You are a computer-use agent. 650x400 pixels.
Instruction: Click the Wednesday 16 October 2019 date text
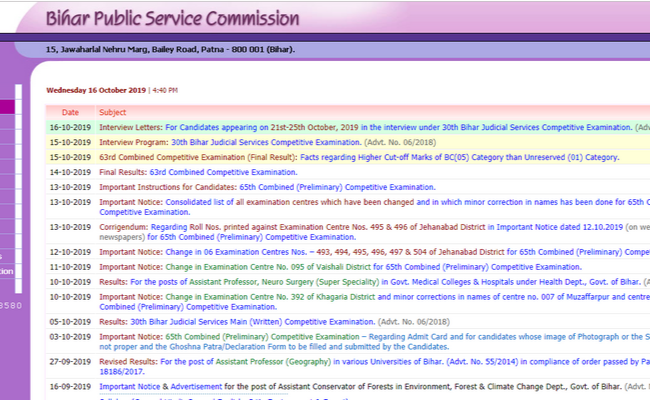coord(96,90)
